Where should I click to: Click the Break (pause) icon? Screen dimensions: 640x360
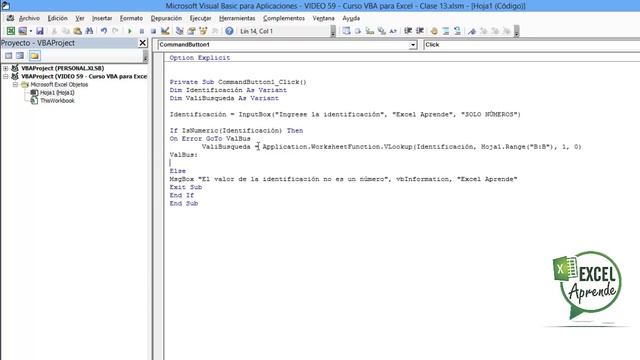coord(142,31)
